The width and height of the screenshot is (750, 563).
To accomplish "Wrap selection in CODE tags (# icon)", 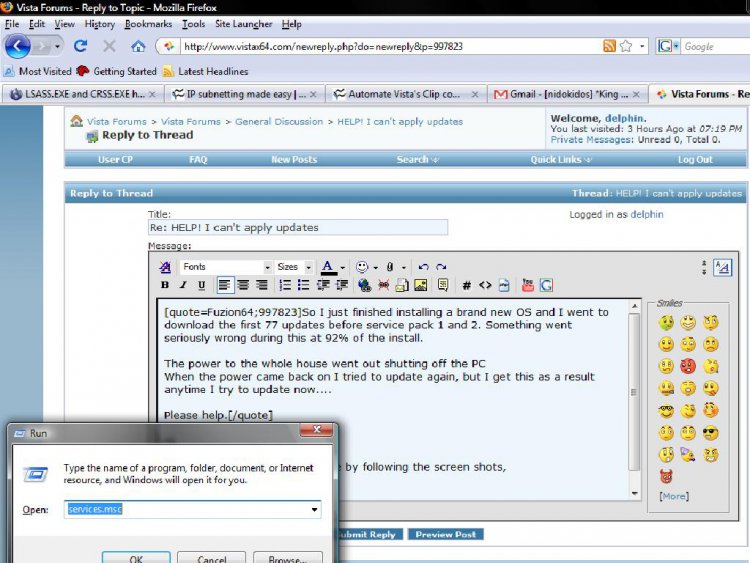I will (x=466, y=286).
